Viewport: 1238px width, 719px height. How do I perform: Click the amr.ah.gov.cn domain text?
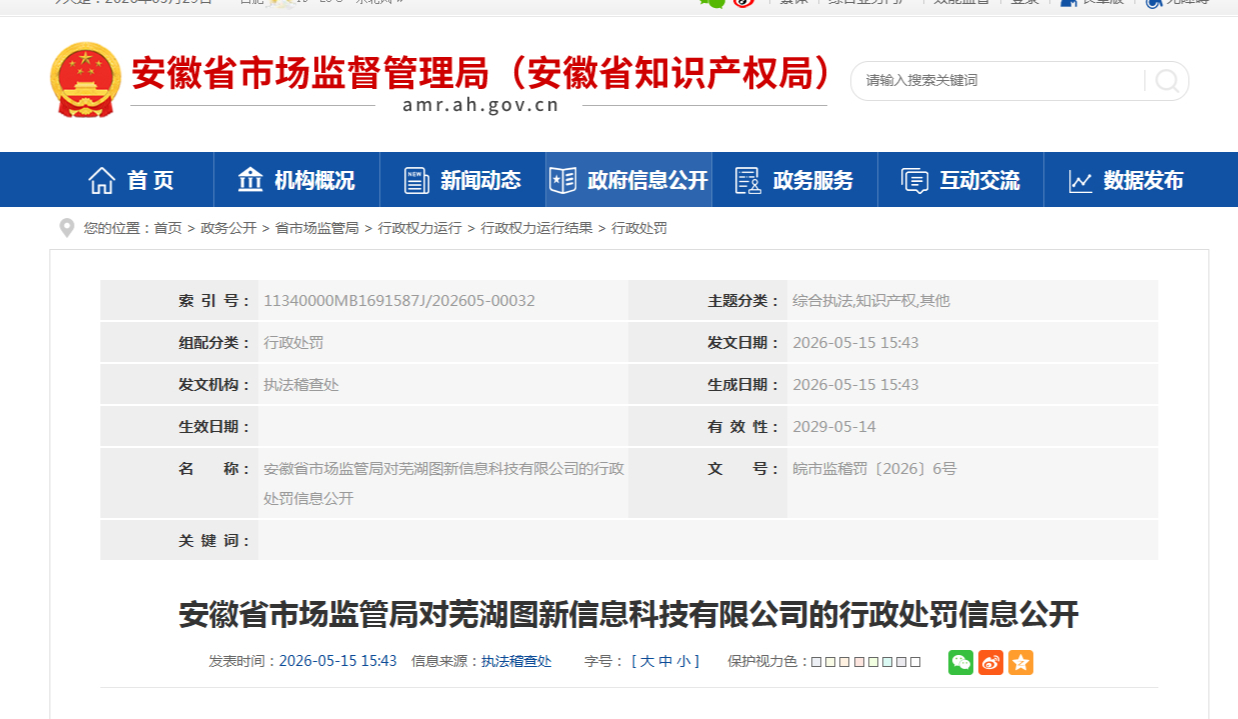(x=481, y=106)
